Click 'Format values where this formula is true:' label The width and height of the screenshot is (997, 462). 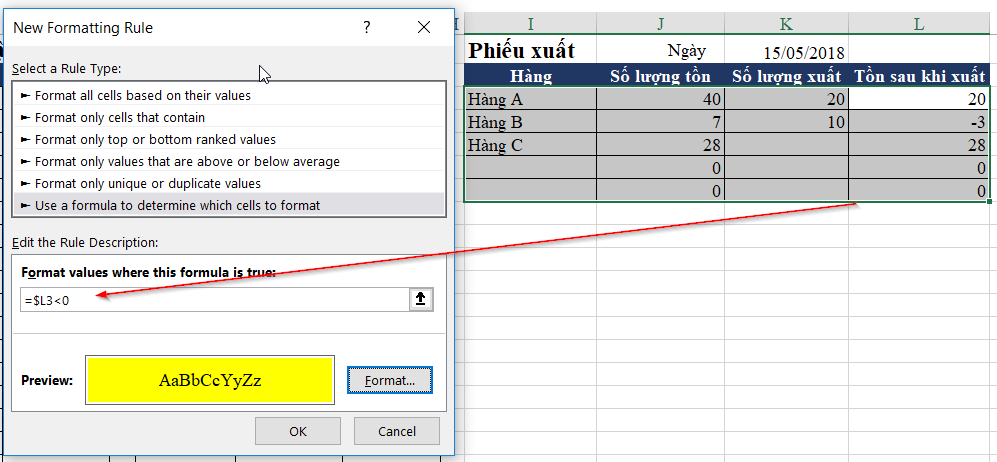(149, 273)
